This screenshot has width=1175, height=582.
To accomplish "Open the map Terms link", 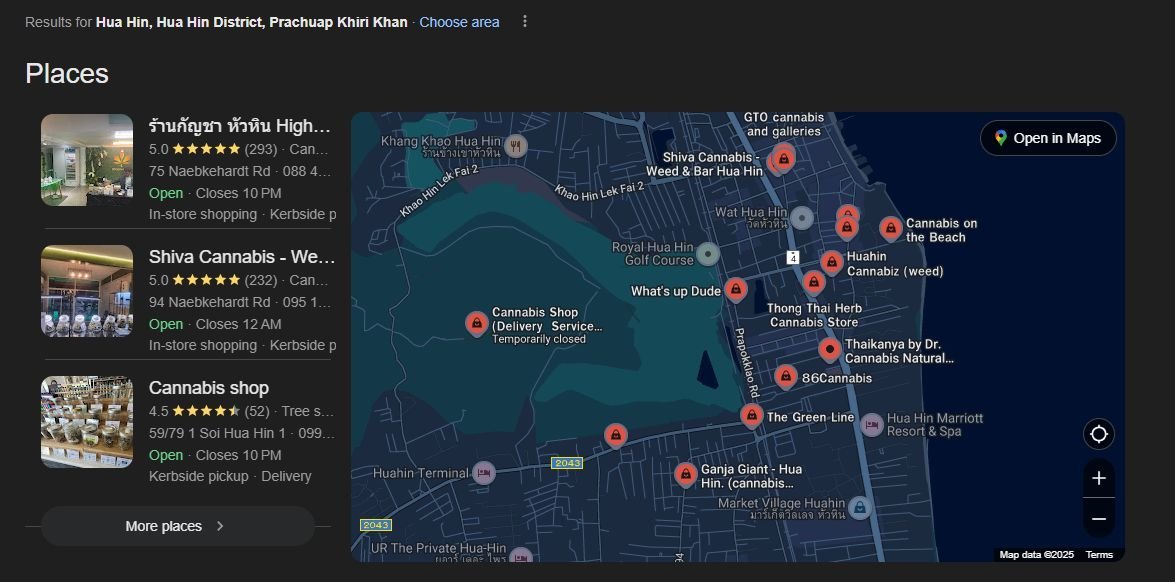I will 1099,555.
